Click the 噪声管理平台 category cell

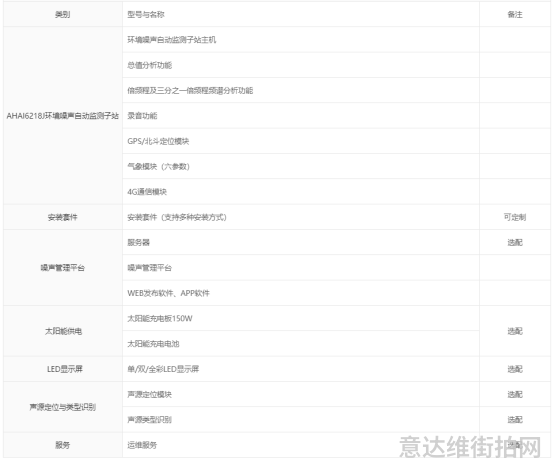[63, 267]
